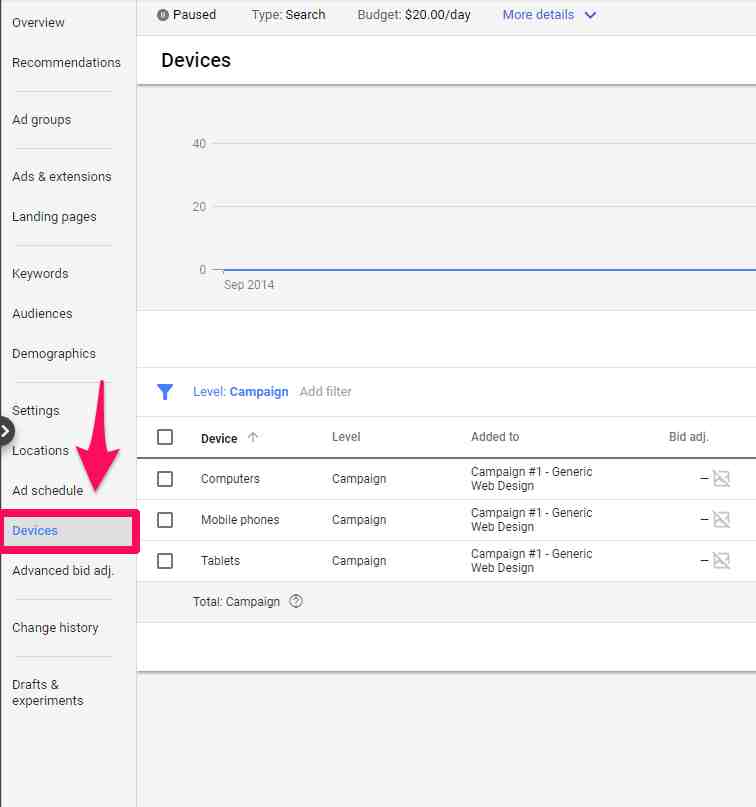The image size is (756, 807).
Task: Open the Level: Campaign filter
Action: 240,392
